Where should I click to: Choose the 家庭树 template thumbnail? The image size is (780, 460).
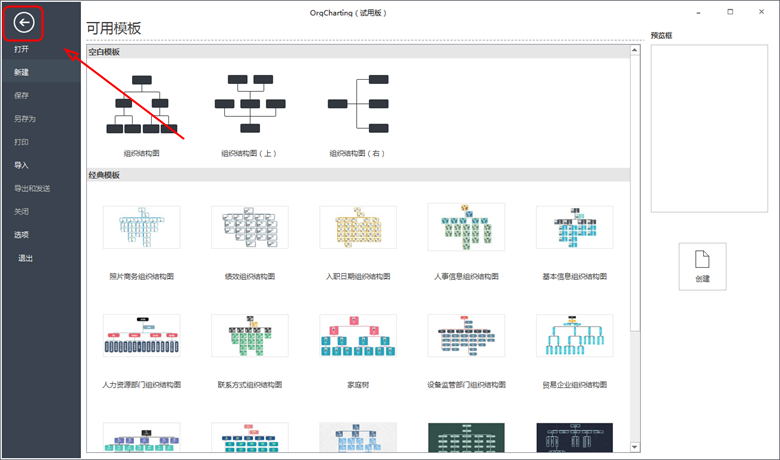click(x=358, y=336)
